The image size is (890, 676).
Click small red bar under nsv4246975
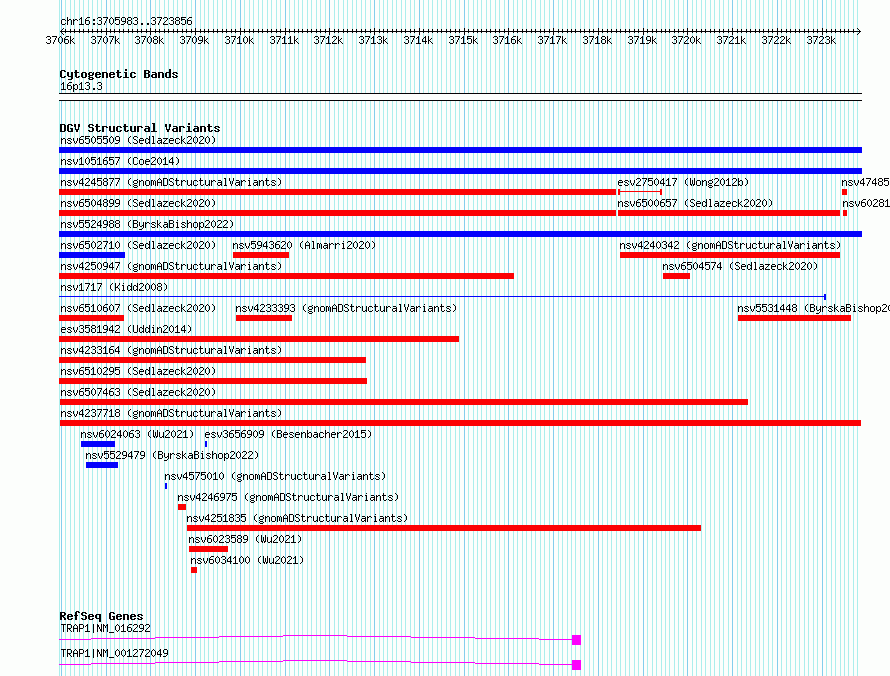[182, 507]
